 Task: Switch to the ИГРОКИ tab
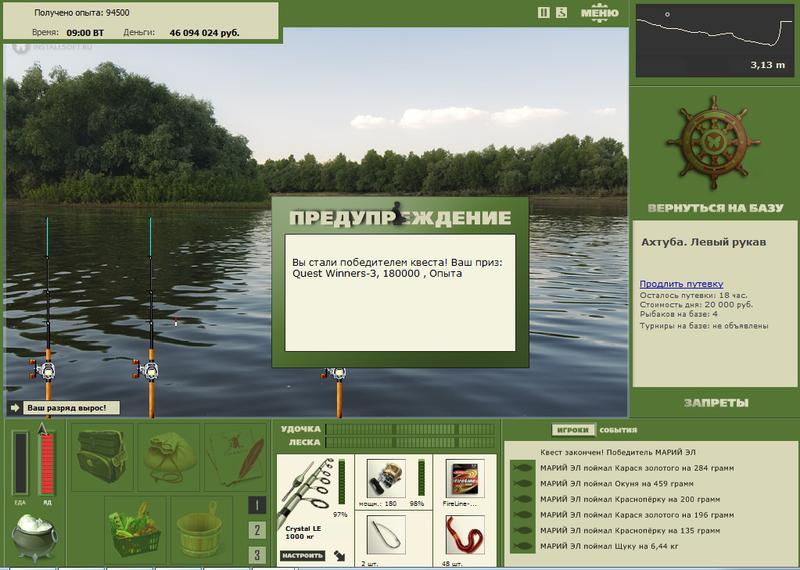click(573, 430)
